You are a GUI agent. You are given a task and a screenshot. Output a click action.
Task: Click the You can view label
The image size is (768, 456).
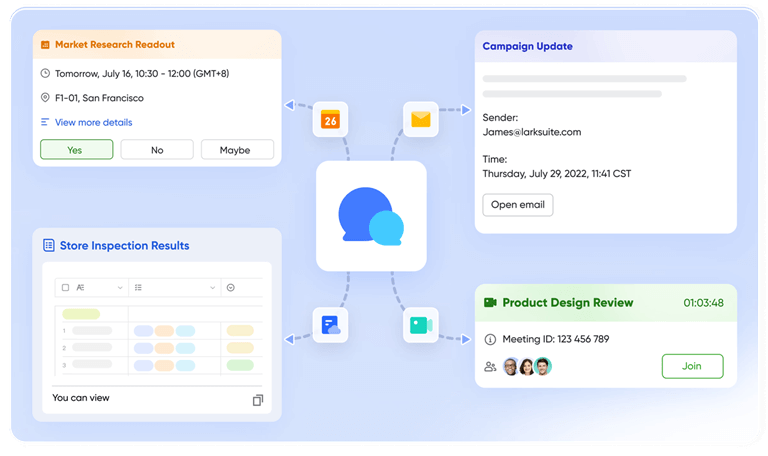pos(81,398)
